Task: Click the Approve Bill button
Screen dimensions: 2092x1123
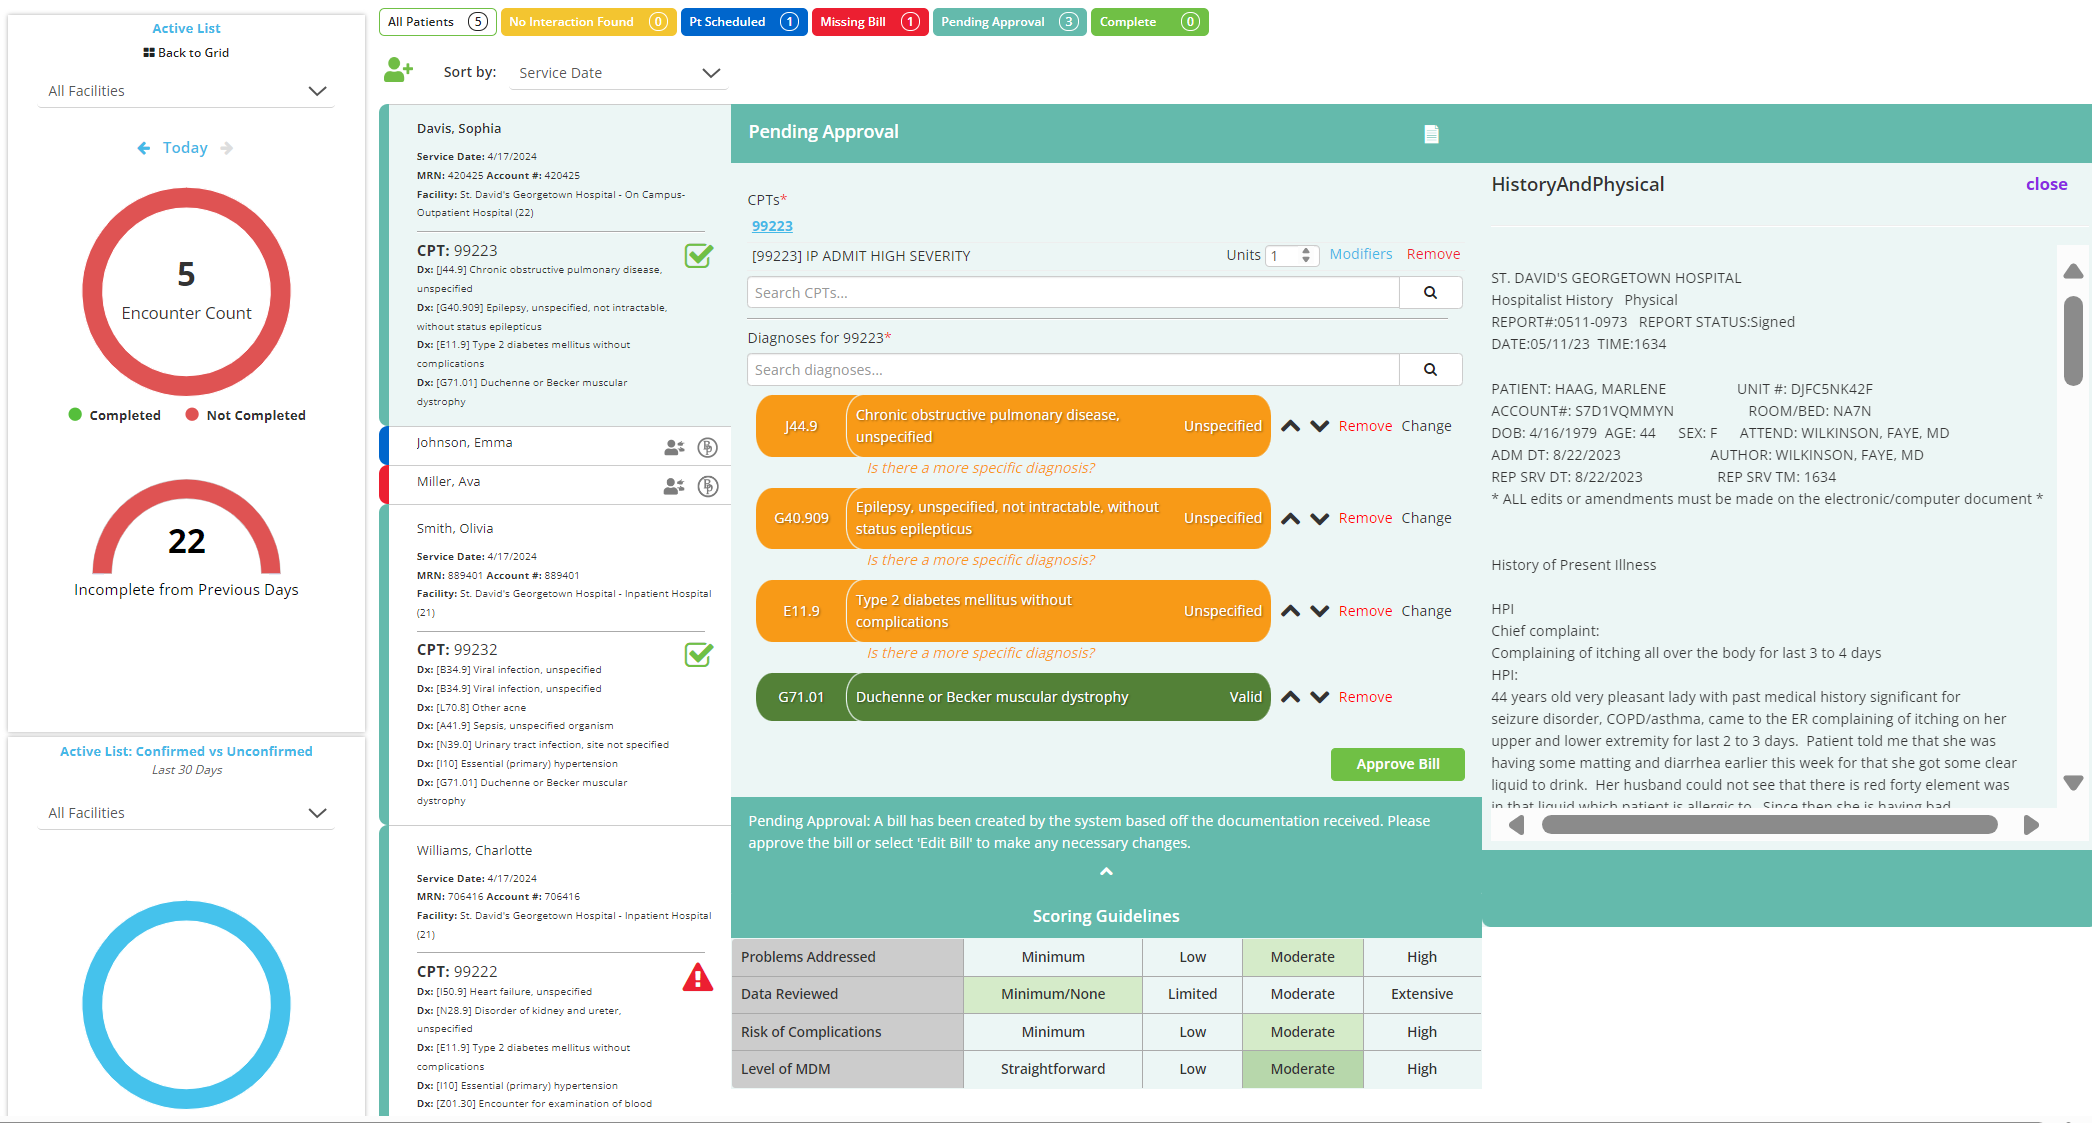Action: pos(1397,763)
